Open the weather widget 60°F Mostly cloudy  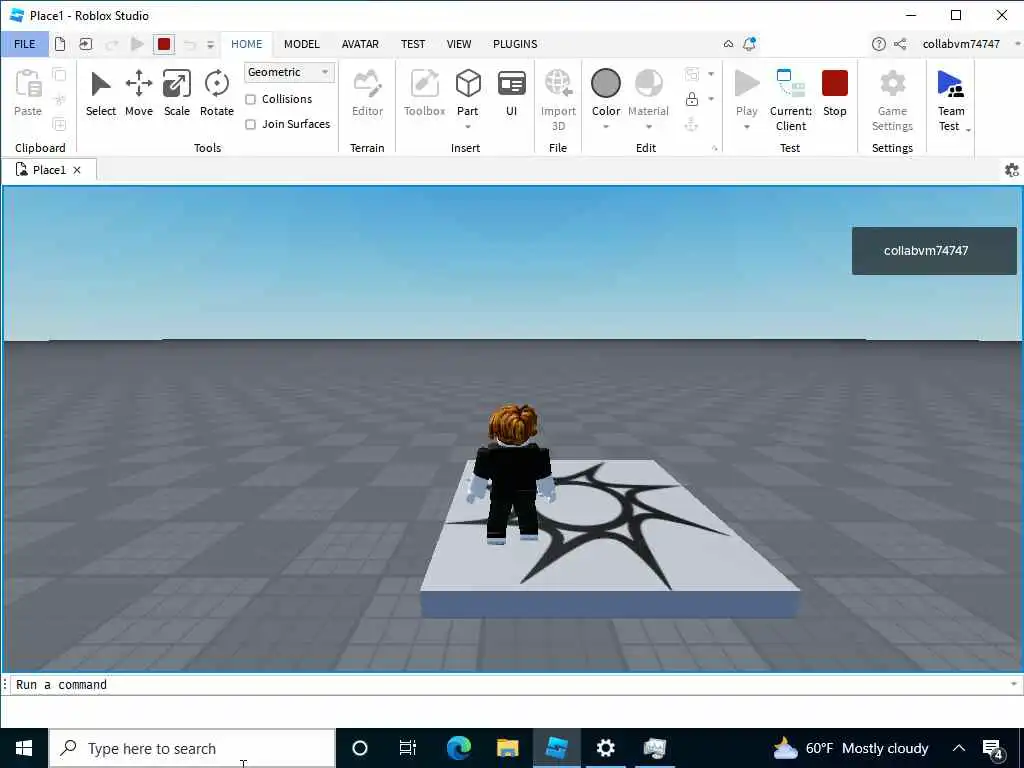click(x=851, y=748)
